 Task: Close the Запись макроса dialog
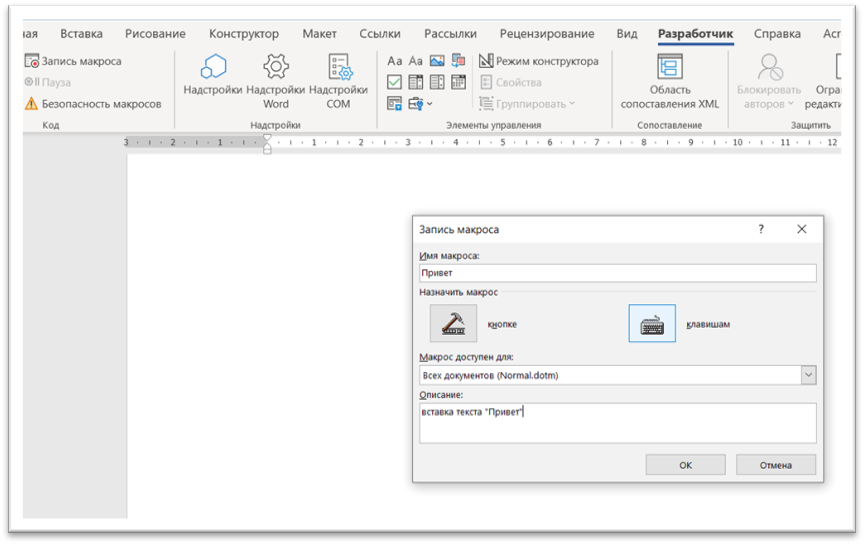pyautogui.click(x=802, y=229)
